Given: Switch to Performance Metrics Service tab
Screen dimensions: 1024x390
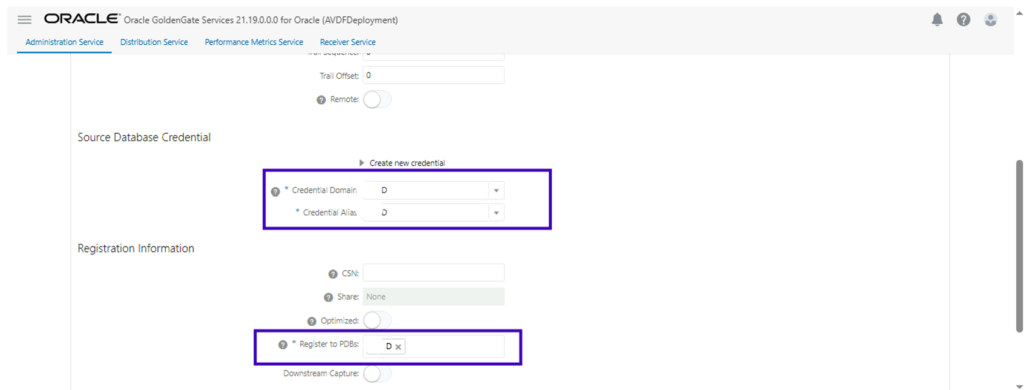Looking at the screenshot, I should (x=253, y=42).
